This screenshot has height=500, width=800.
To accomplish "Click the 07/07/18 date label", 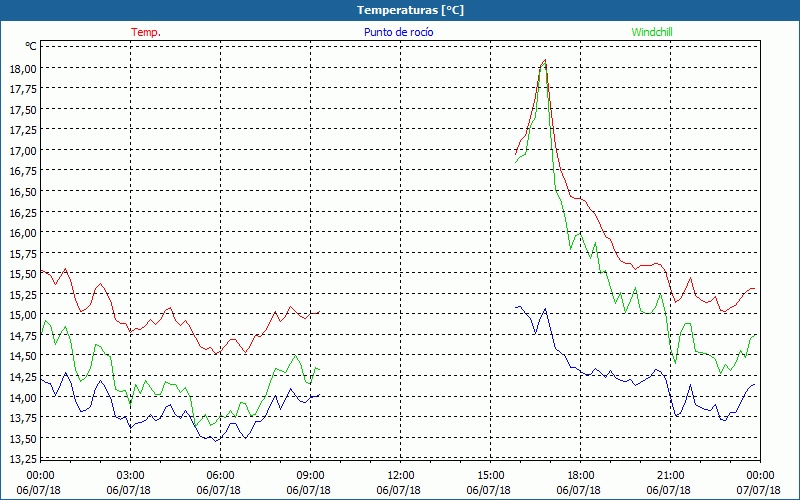I will click(x=759, y=490).
